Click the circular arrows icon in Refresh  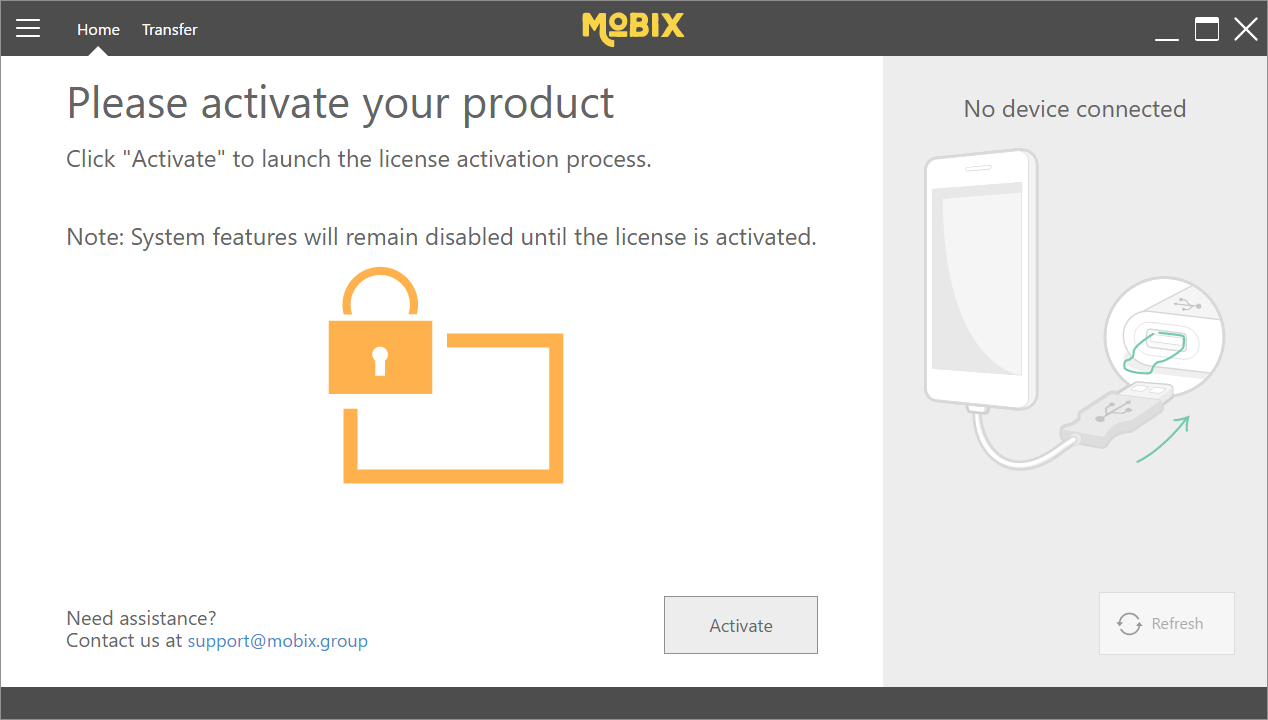(x=1130, y=624)
